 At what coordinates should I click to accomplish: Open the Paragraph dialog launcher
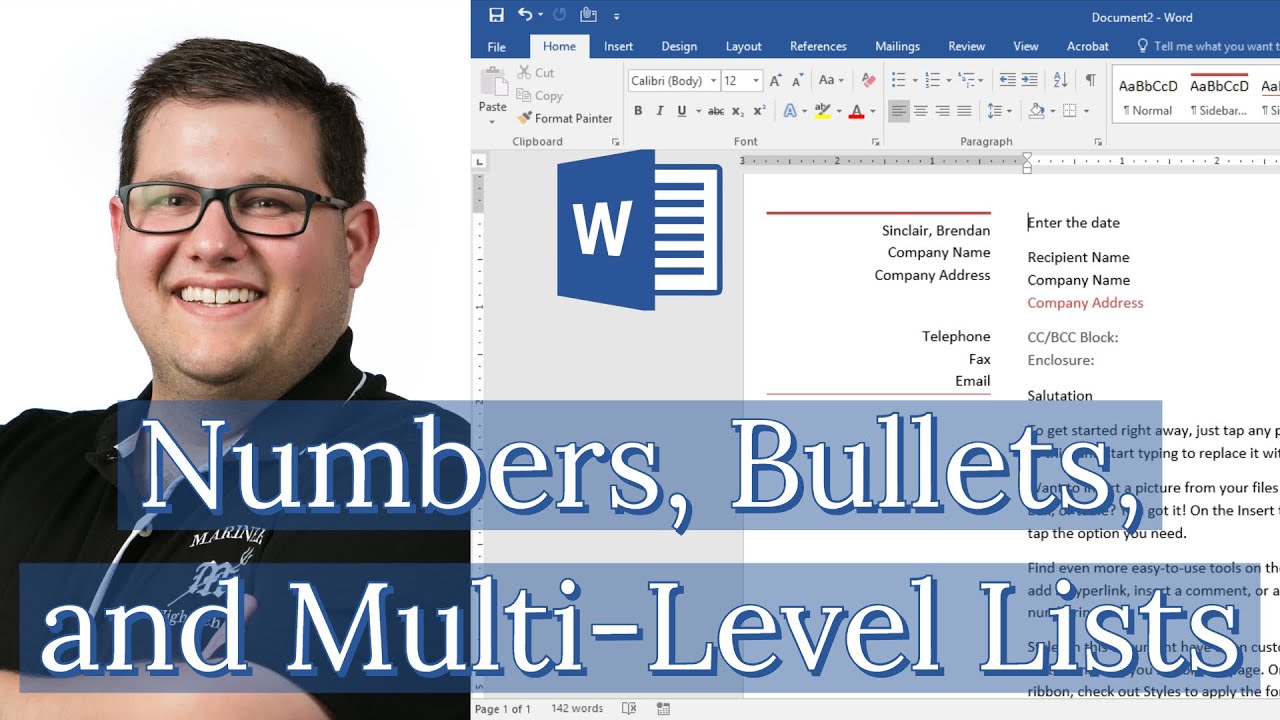click(x=1098, y=142)
